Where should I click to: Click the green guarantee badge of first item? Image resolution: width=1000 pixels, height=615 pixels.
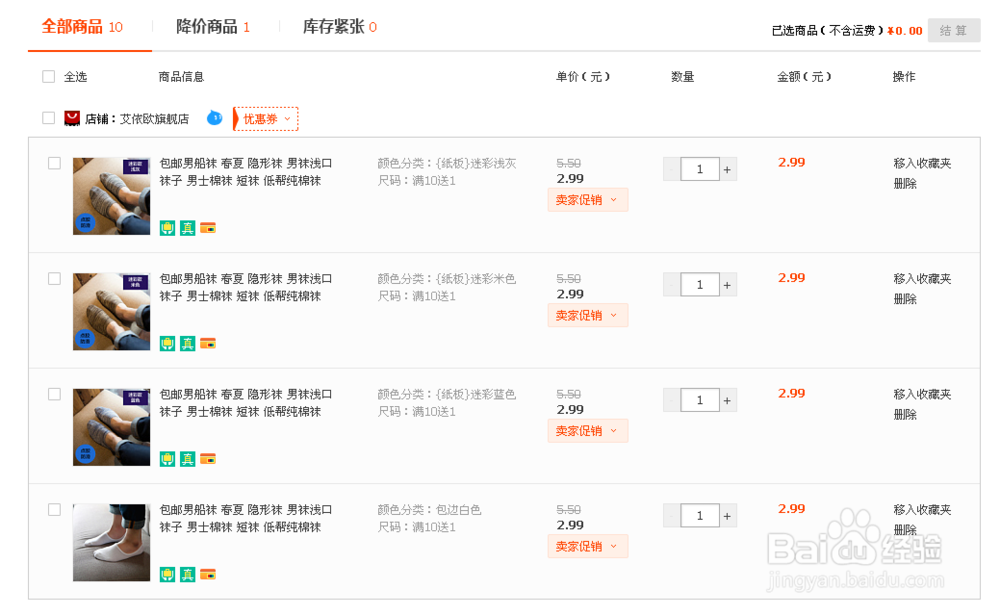tap(167, 227)
